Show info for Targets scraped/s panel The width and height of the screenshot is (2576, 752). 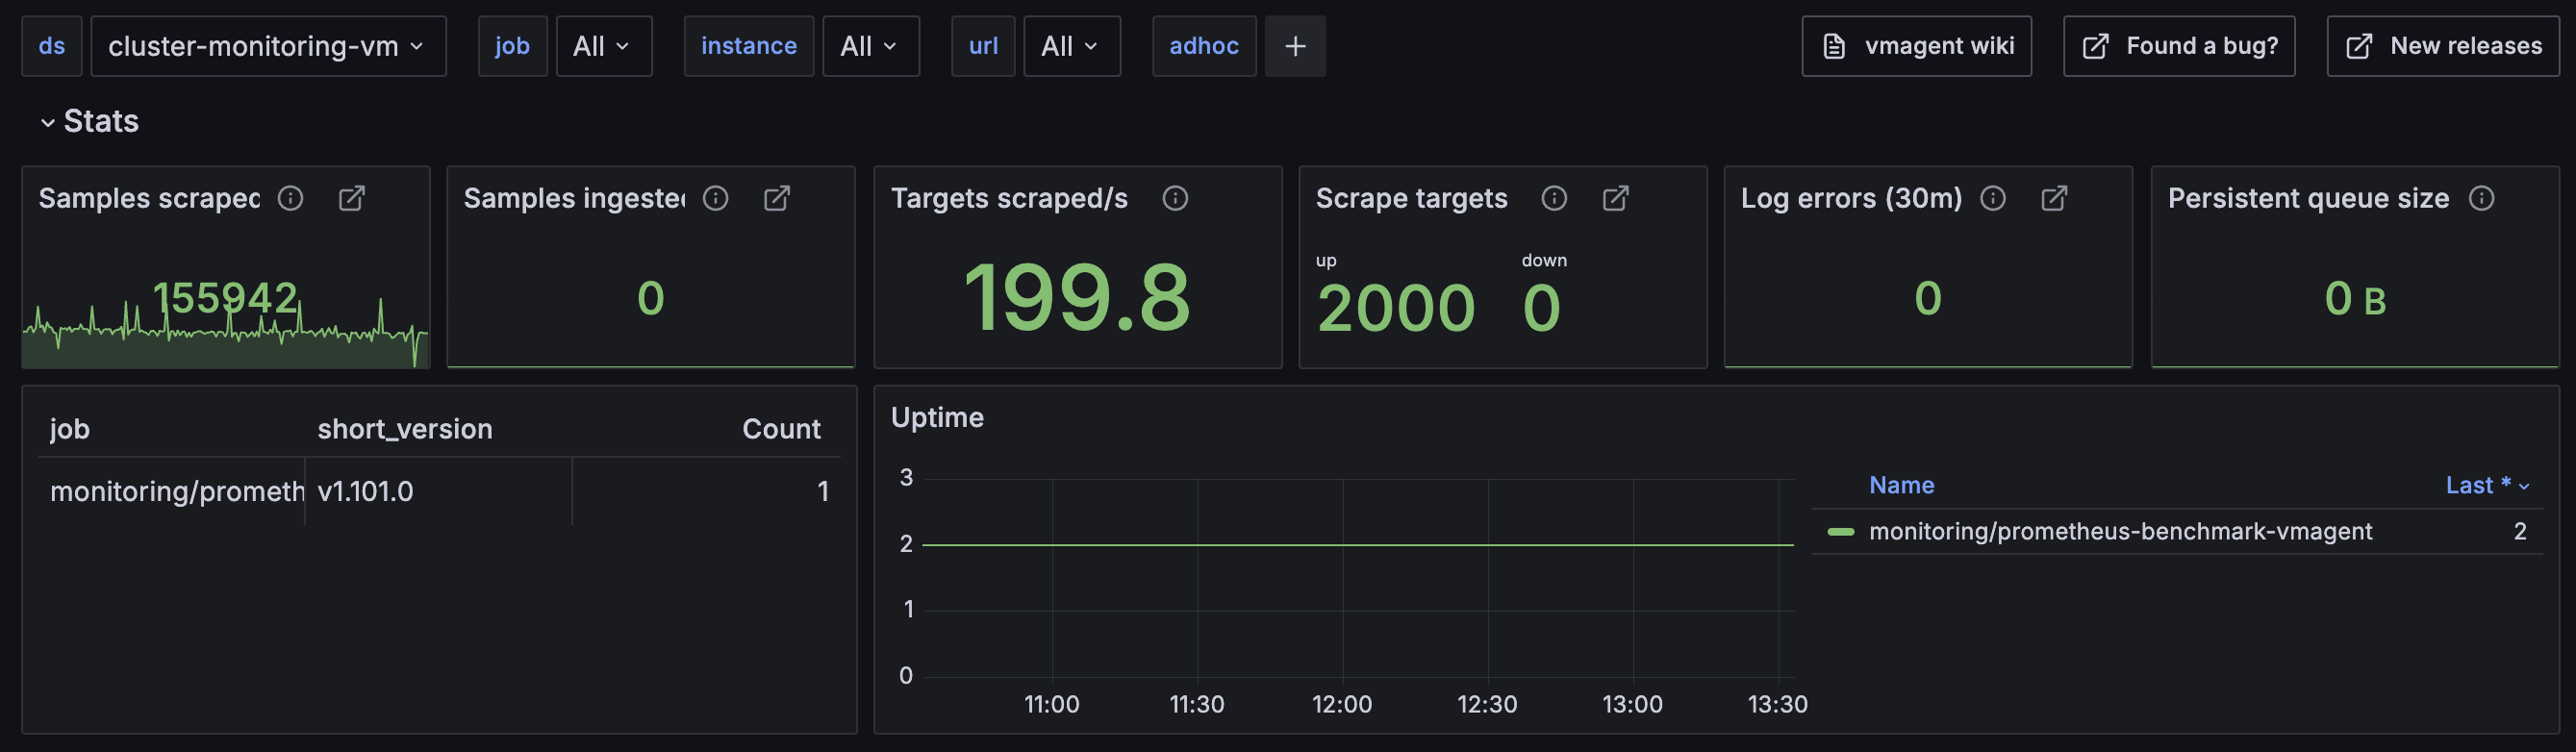[x=1175, y=198]
